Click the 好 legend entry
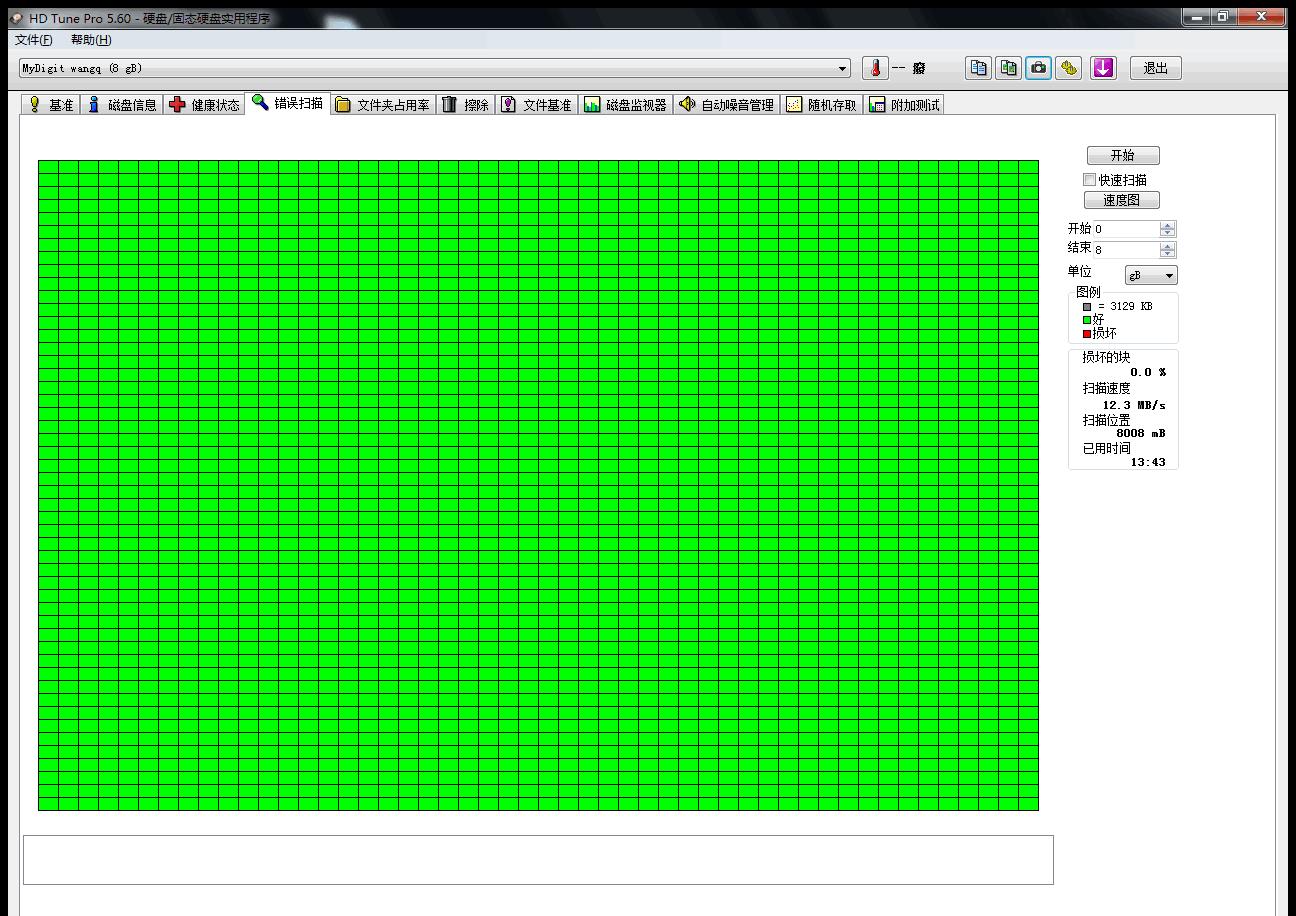1296x916 pixels. (x=1099, y=319)
